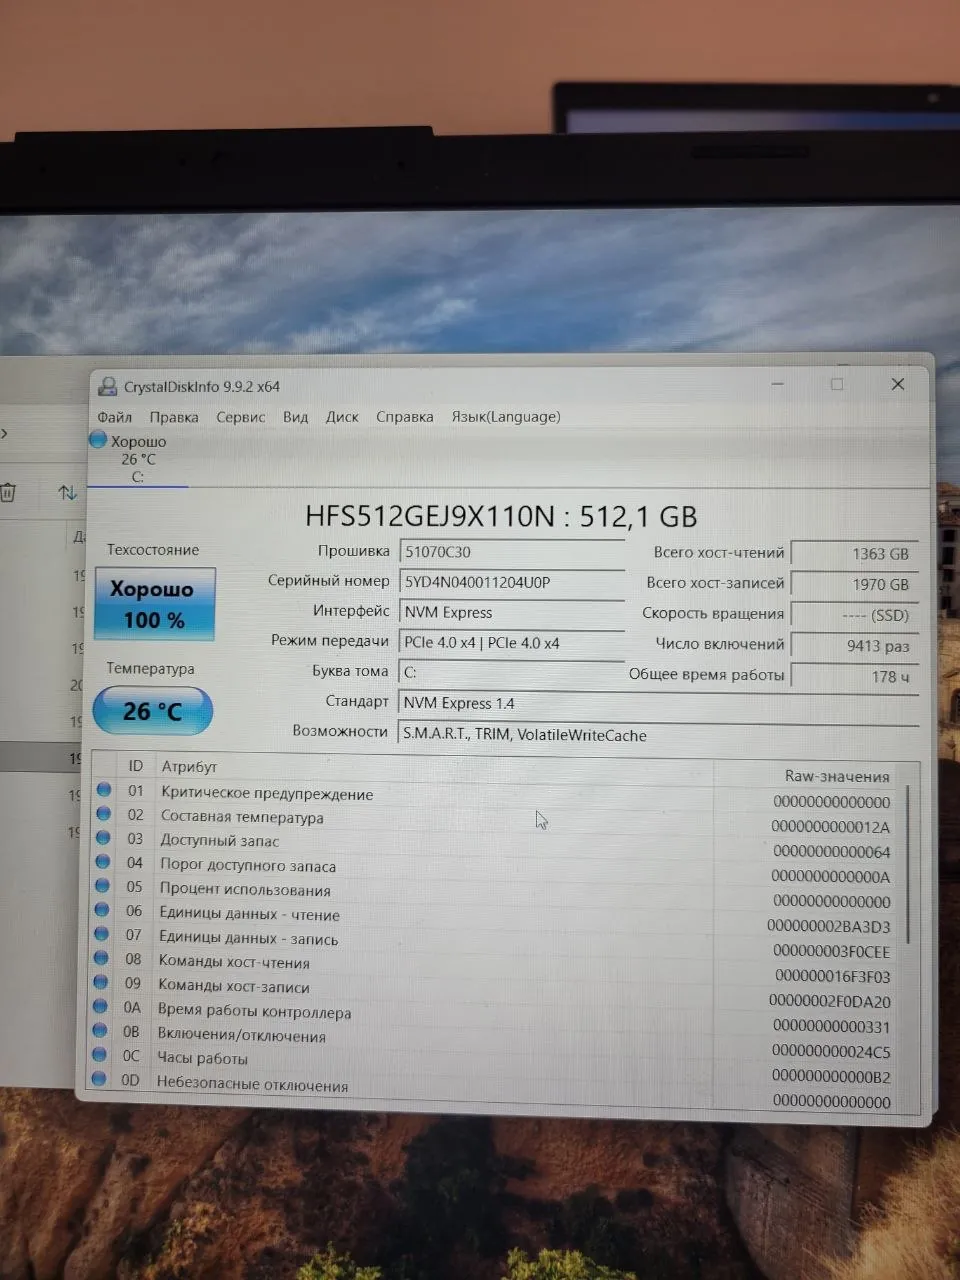This screenshot has height=1280, width=960.
Task: Select the Критическое предупреждение attribute text
Action: pos(267,794)
